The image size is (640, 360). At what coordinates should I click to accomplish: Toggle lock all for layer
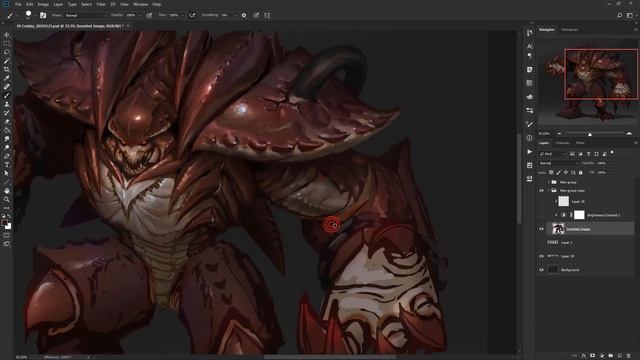[580, 173]
